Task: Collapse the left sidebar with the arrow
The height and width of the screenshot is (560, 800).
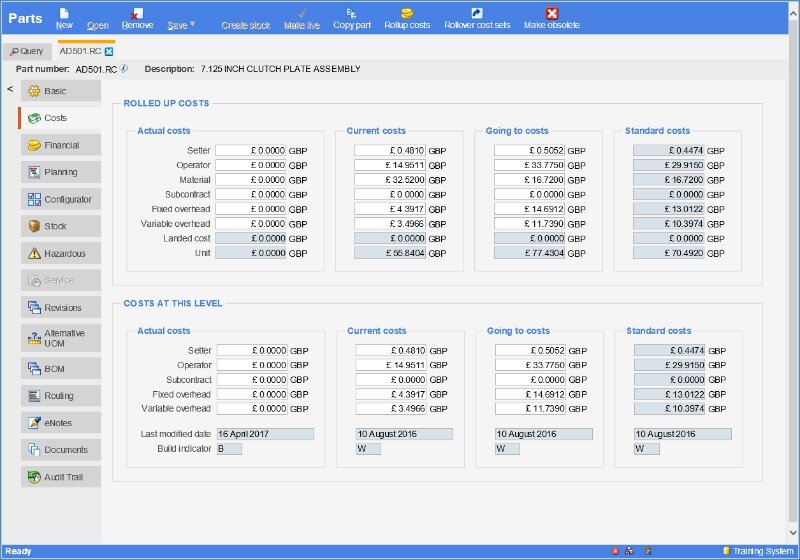Action: [x=10, y=90]
